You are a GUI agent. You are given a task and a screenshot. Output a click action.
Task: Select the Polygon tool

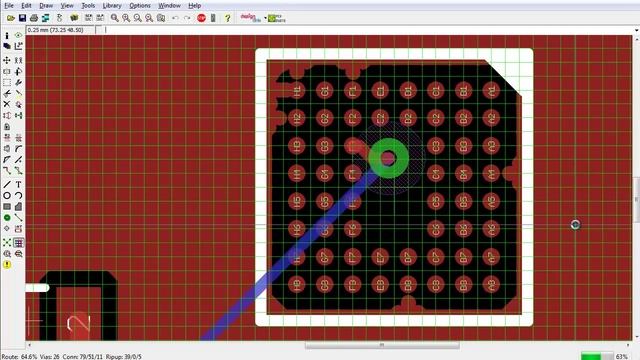pyautogui.click(x=18, y=207)
